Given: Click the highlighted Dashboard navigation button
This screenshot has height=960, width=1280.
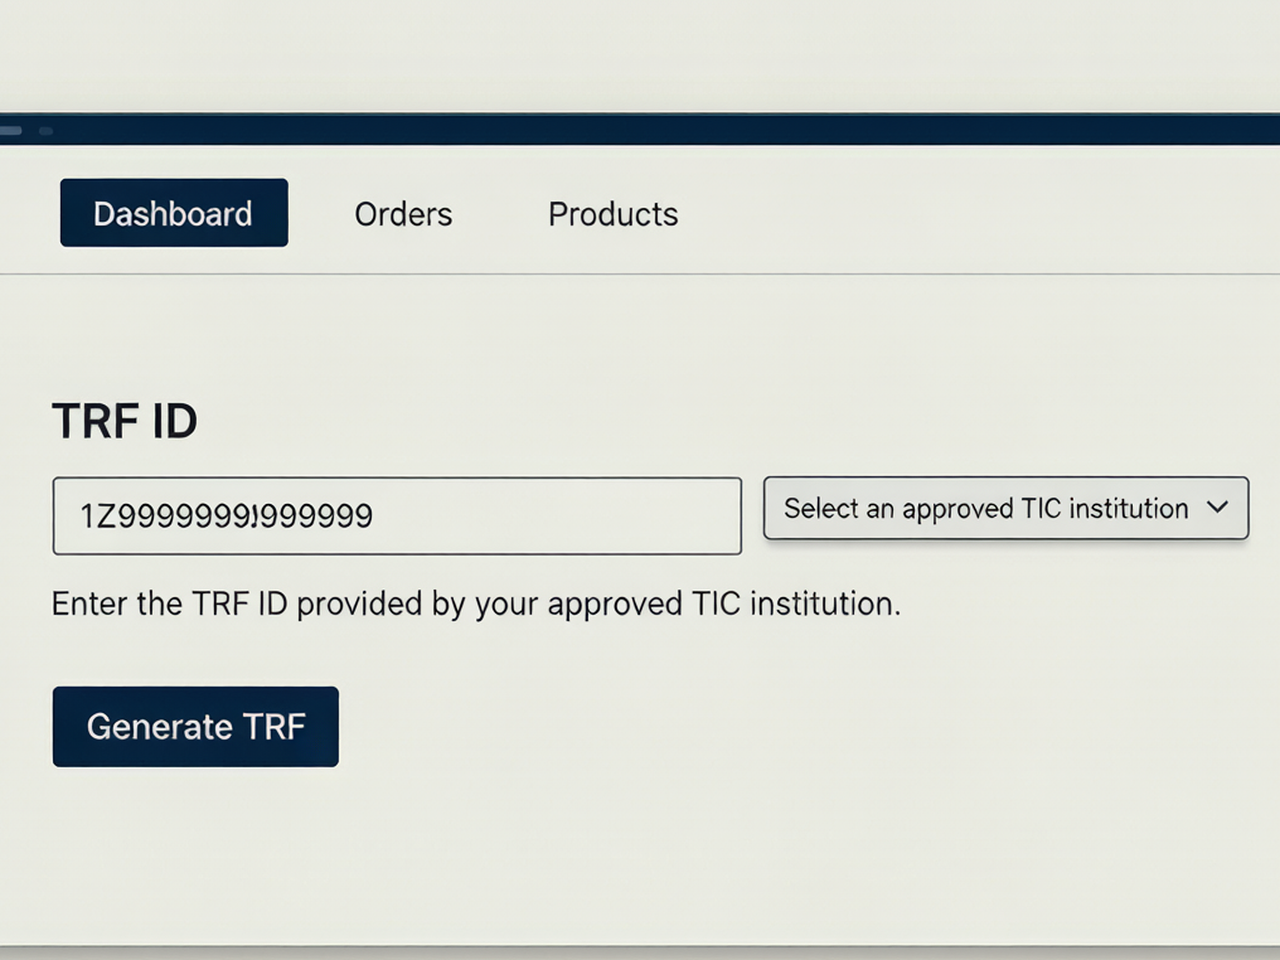Looking at the screenshot, I should point(174,213).
